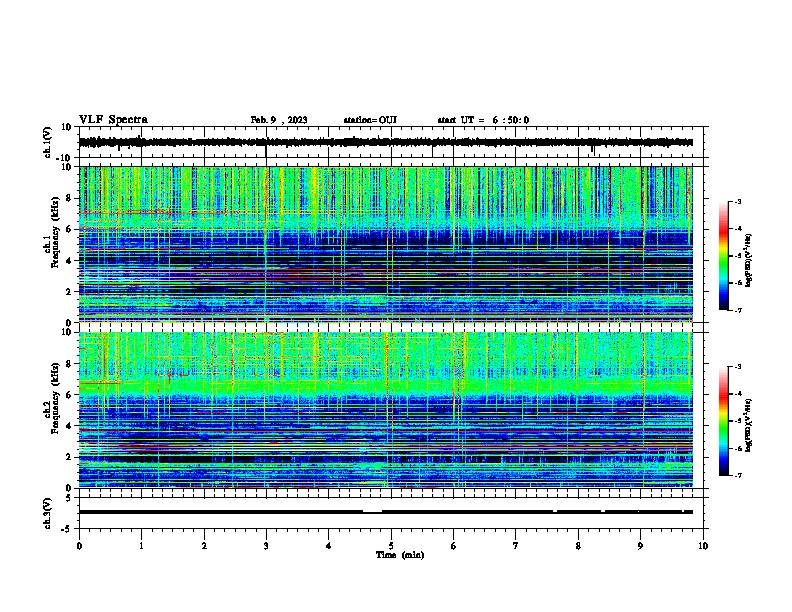Image resolution: width=792 pixels, height=612 pixels.
Task: Click the "4" kHz tick on ch.2 frequency axis
Action: pyautogui.click(x=70, y=426)
